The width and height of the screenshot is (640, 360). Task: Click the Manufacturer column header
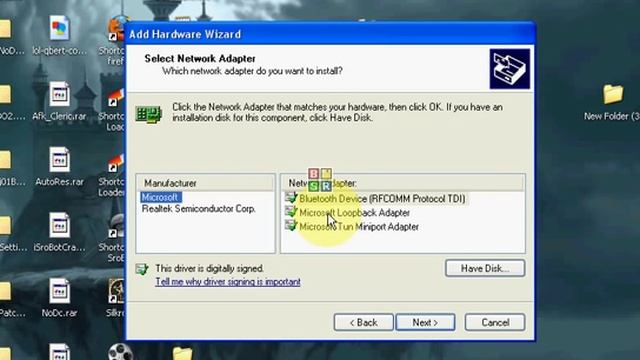tap(205, 183)
